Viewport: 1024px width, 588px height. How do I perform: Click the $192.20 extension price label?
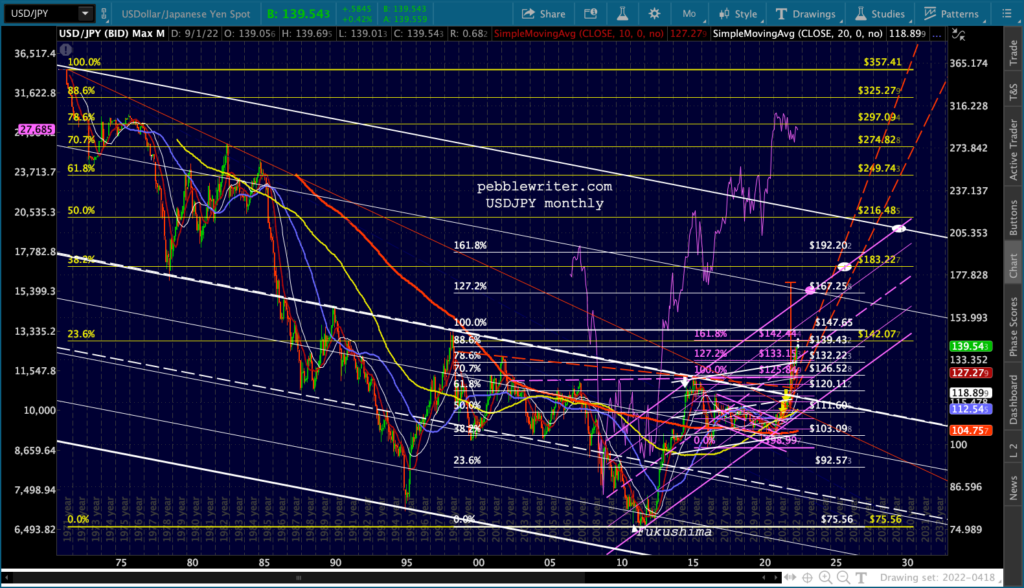point(830,246)
